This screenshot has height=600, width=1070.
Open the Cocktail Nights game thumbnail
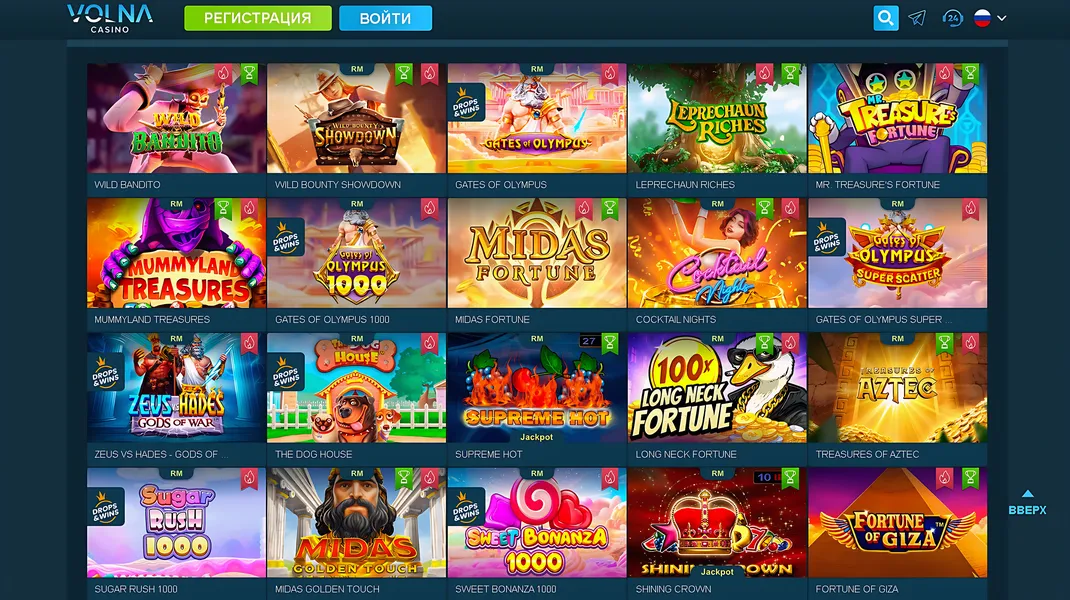point(717,253)
